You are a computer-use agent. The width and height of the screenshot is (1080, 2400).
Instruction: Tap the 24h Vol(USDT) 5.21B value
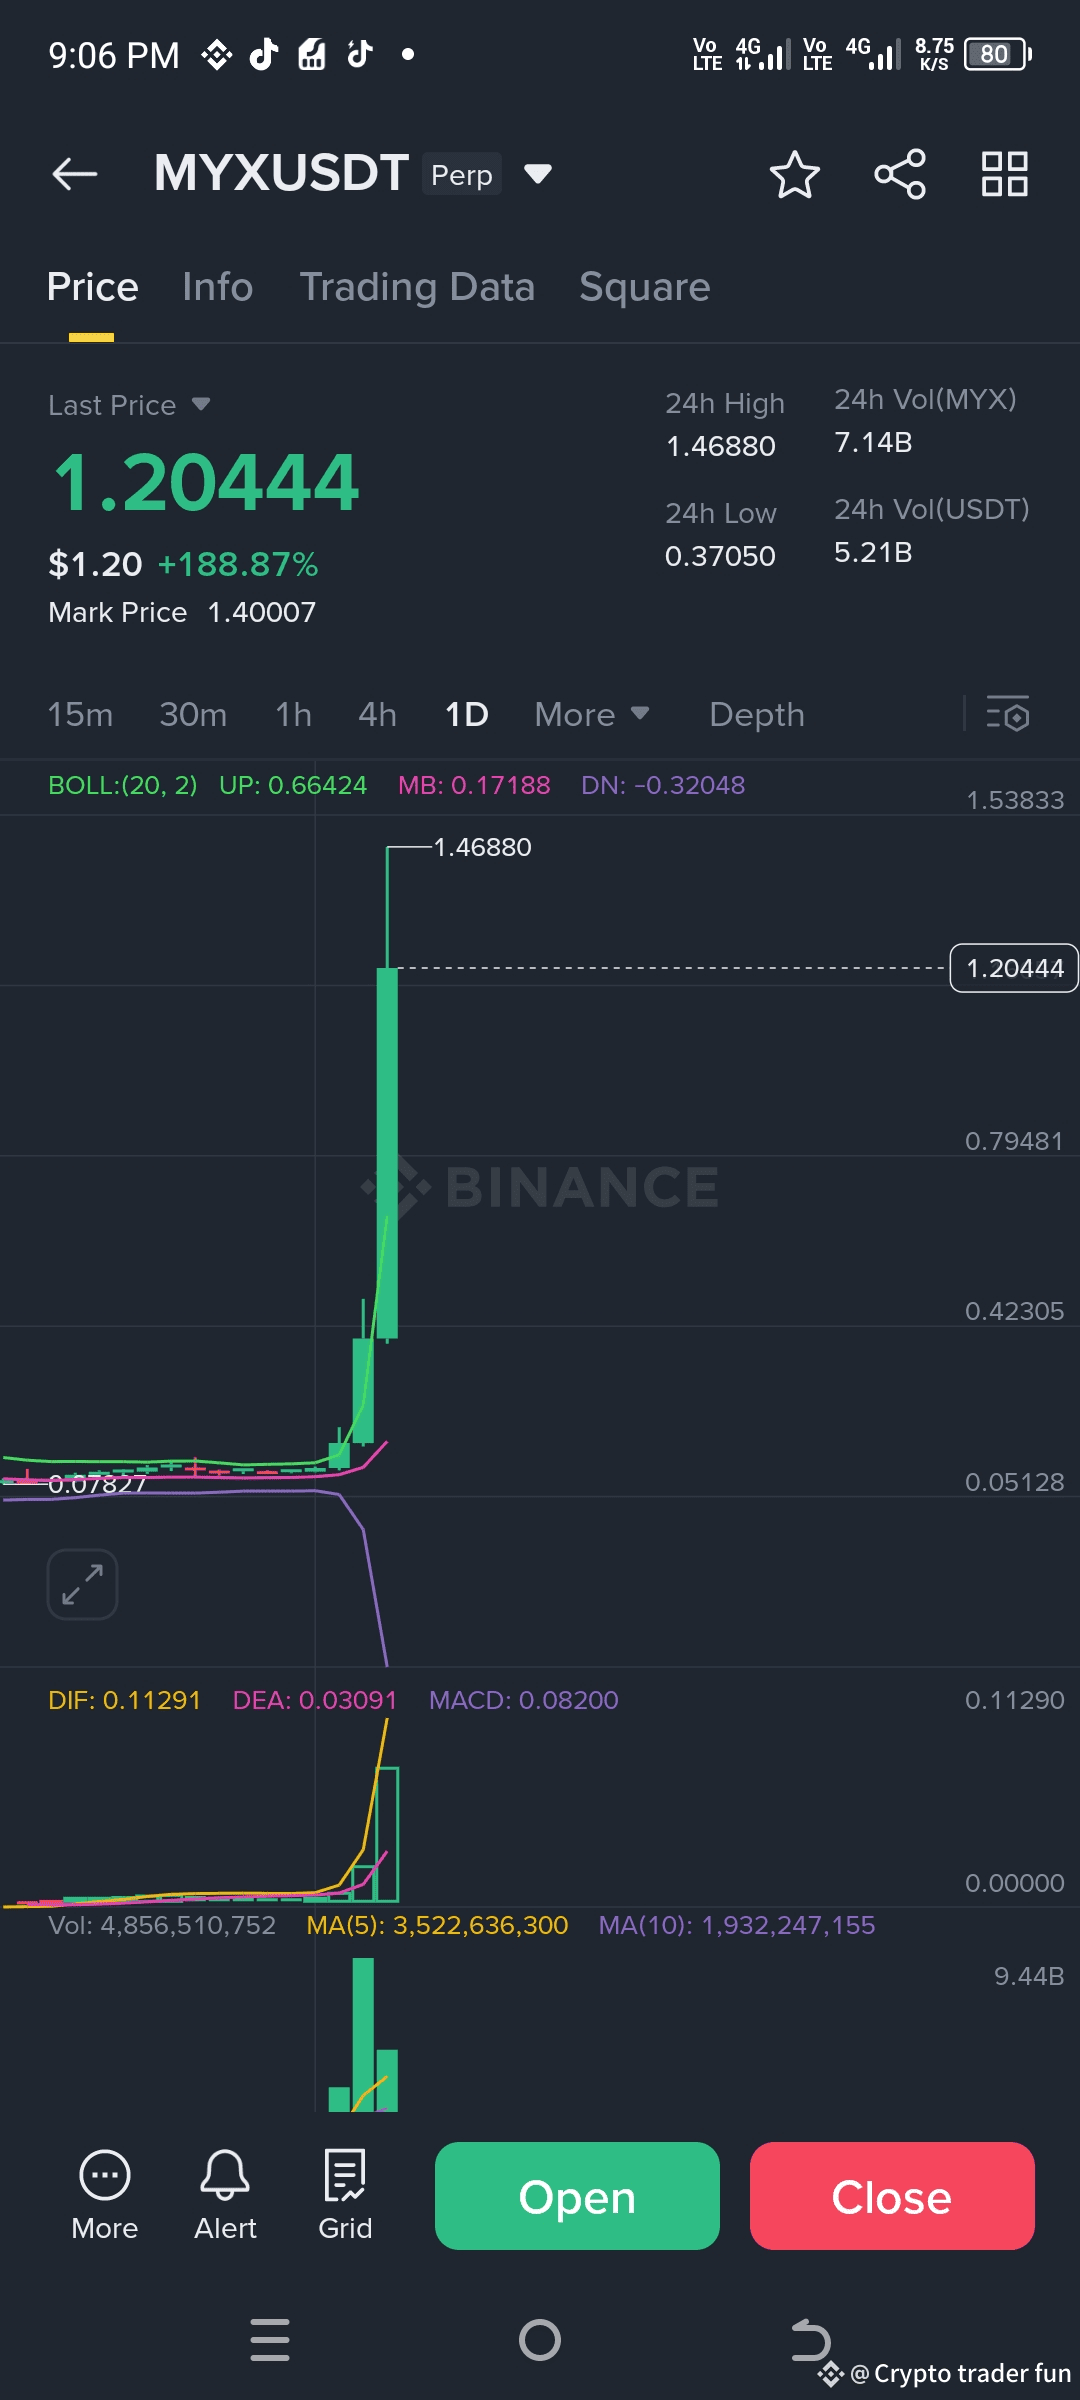tap(873, 552)
